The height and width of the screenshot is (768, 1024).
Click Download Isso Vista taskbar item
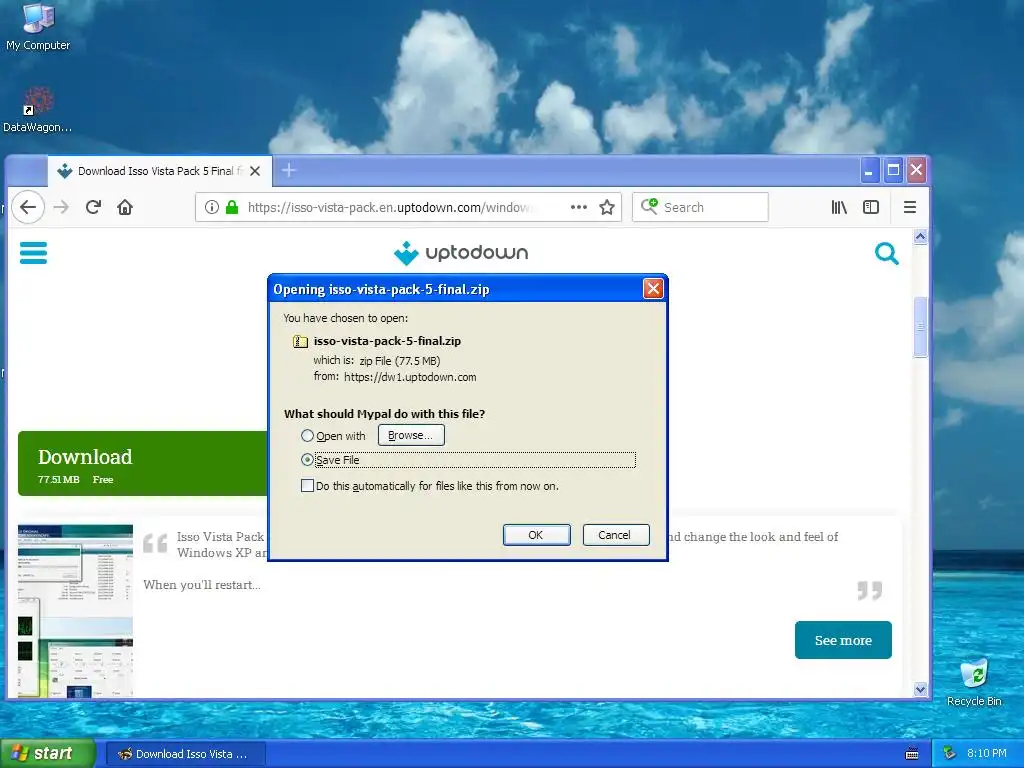pos(185,754)
